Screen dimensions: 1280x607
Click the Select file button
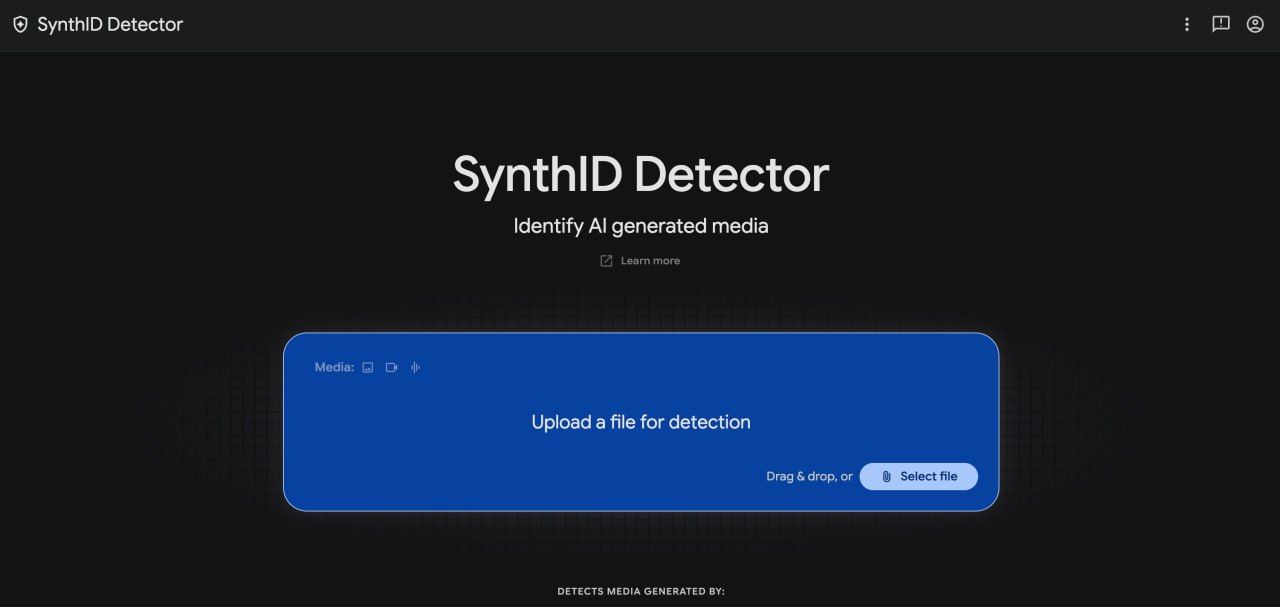point(918,477)
